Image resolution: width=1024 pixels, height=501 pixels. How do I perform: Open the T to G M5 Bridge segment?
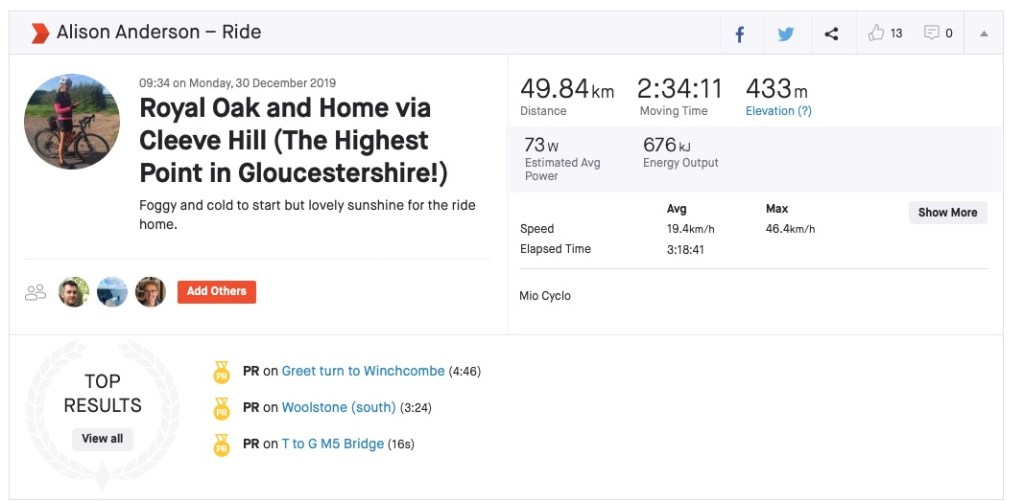tap(333, 444)
